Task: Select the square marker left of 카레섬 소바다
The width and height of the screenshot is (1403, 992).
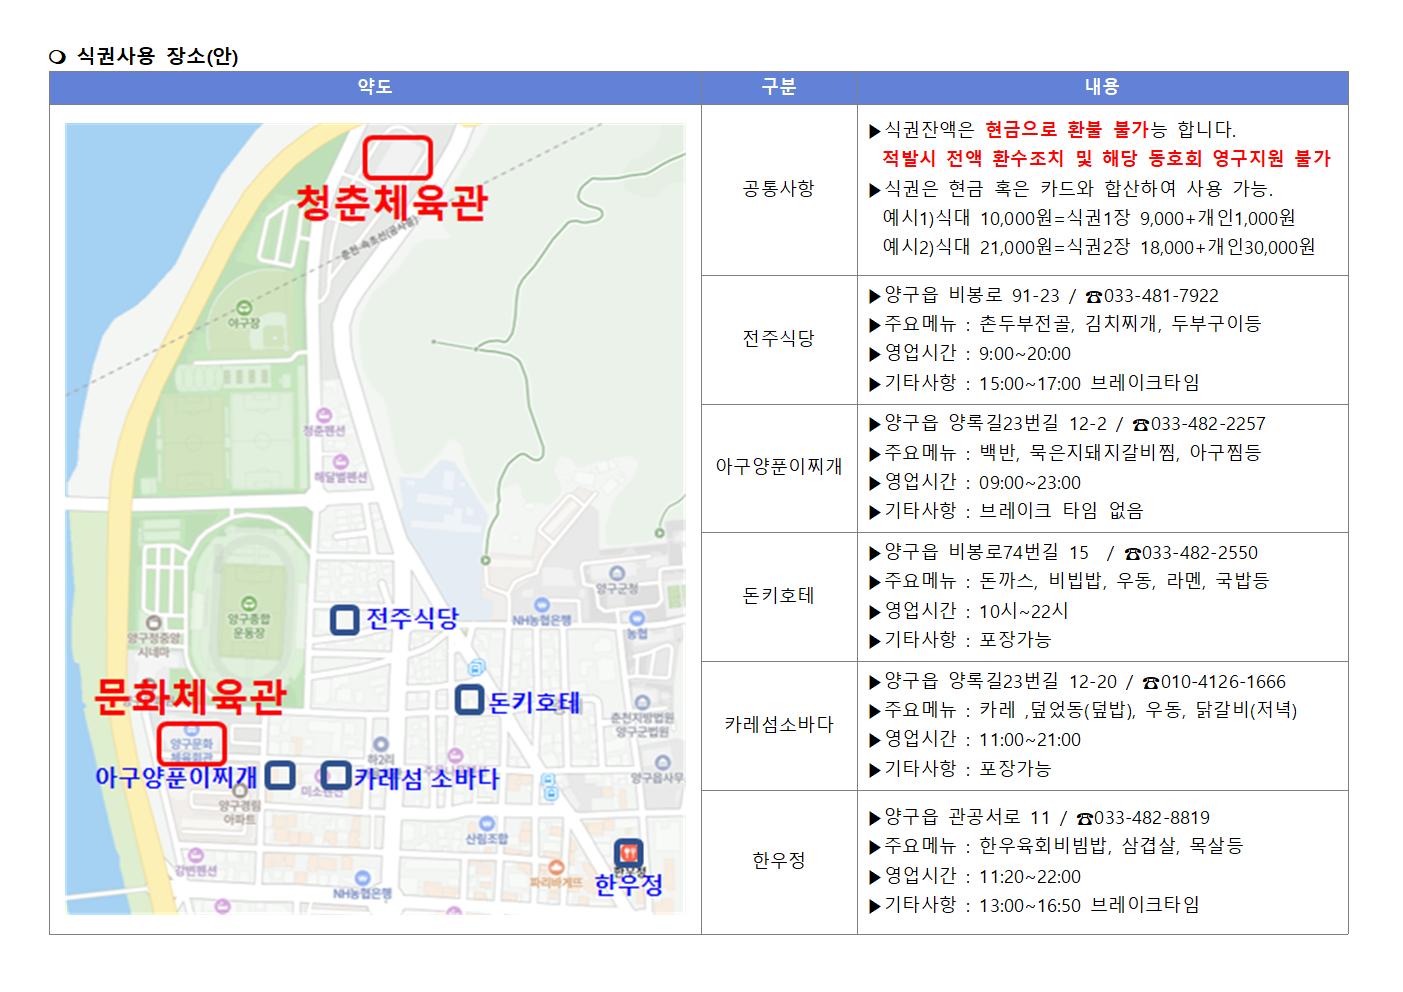Action: [x=336, y=775]
